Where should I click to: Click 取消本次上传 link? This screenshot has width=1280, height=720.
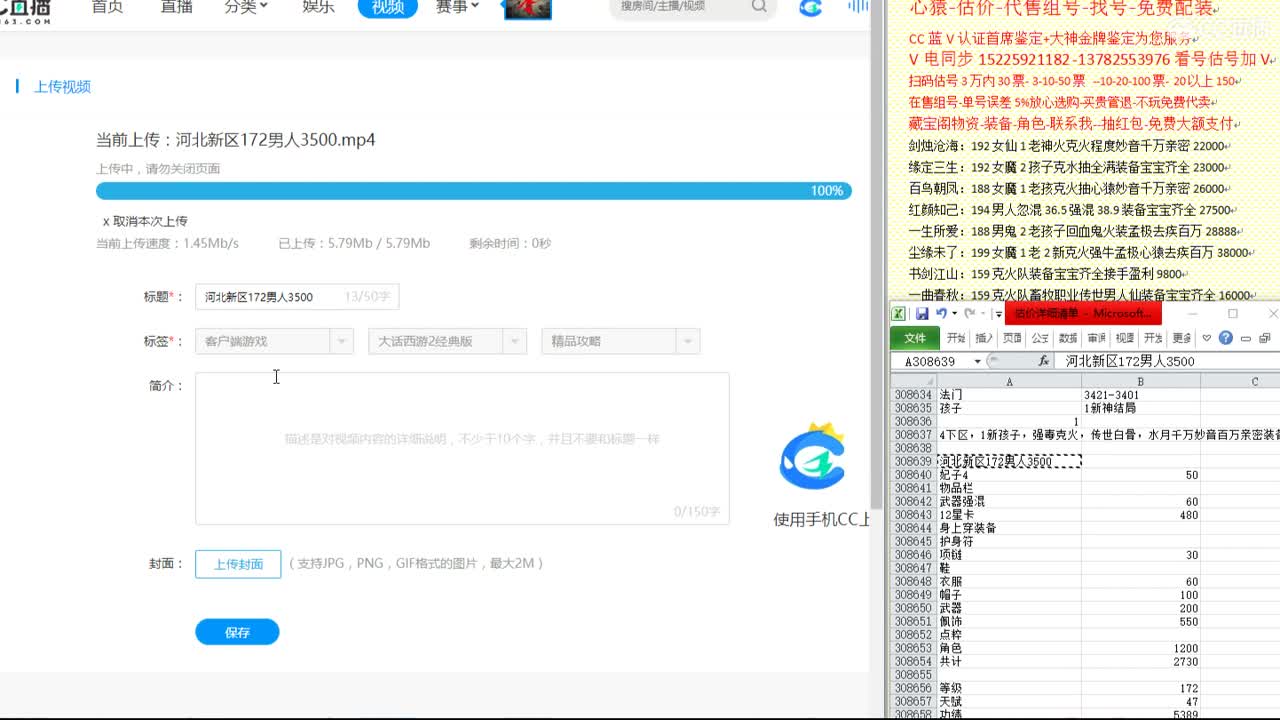click(145, 221)
